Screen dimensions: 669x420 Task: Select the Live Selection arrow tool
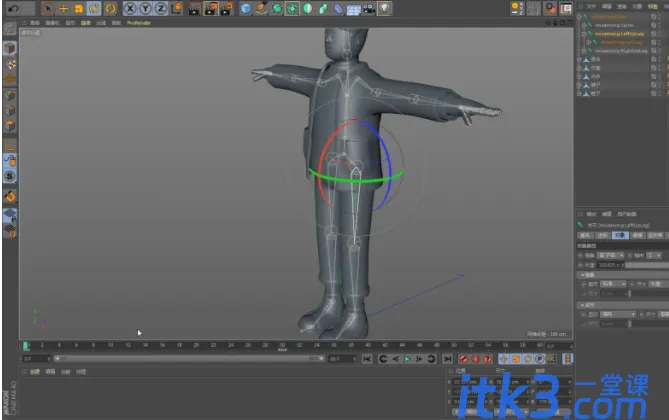pos(48,9)
